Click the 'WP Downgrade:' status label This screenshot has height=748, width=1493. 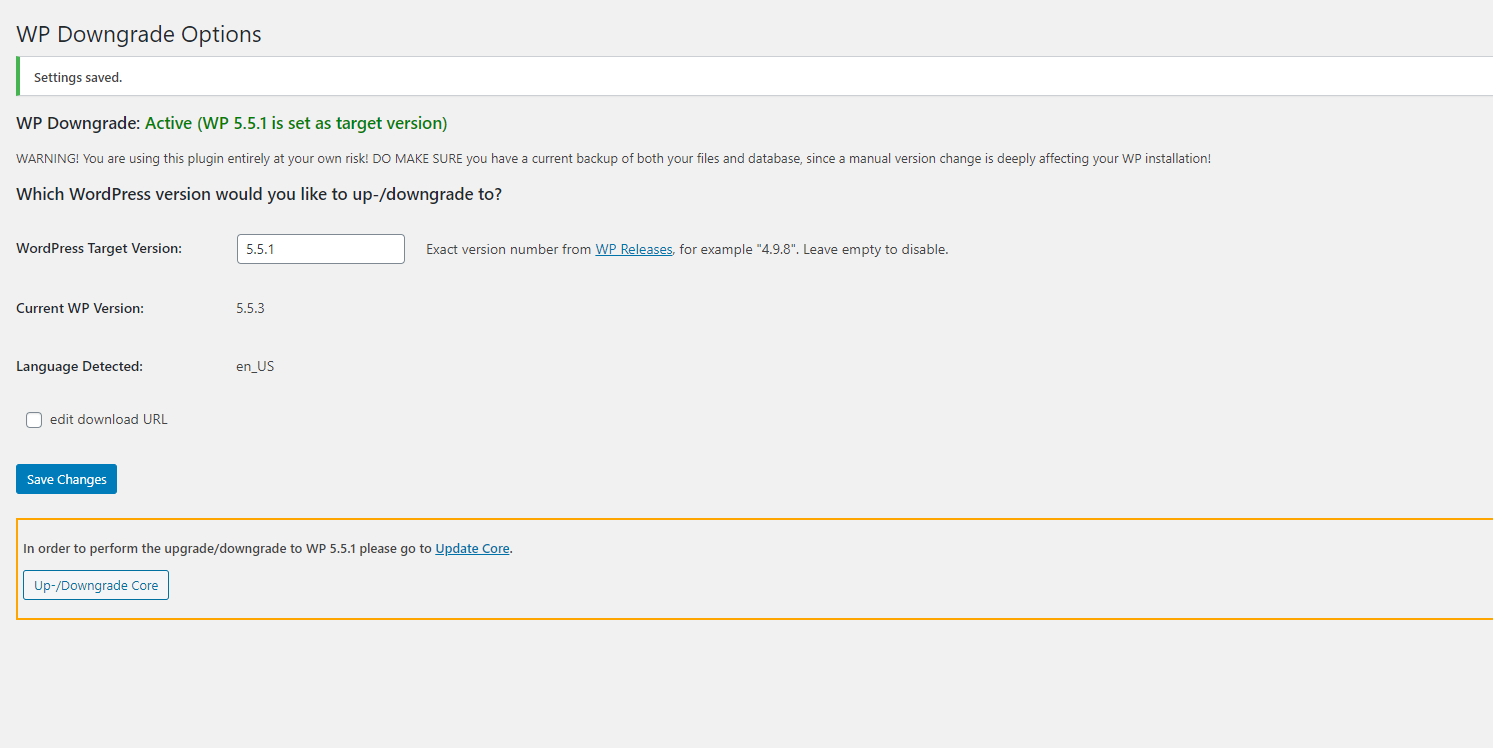coord(78,123)
